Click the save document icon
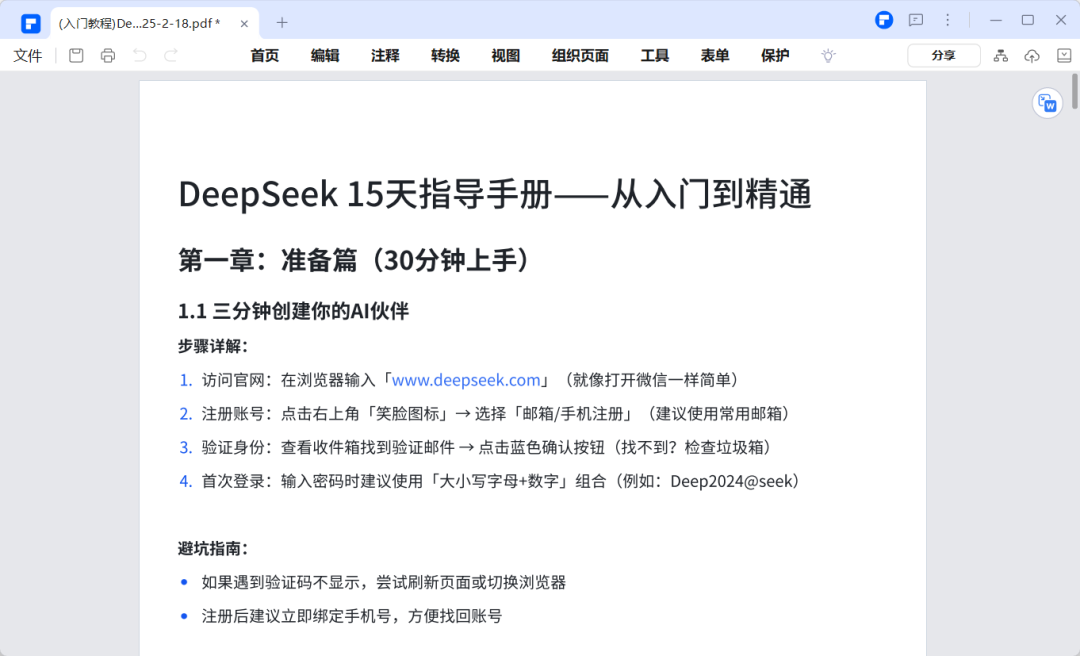The image size is (1080, 656). tap(76, 56)
